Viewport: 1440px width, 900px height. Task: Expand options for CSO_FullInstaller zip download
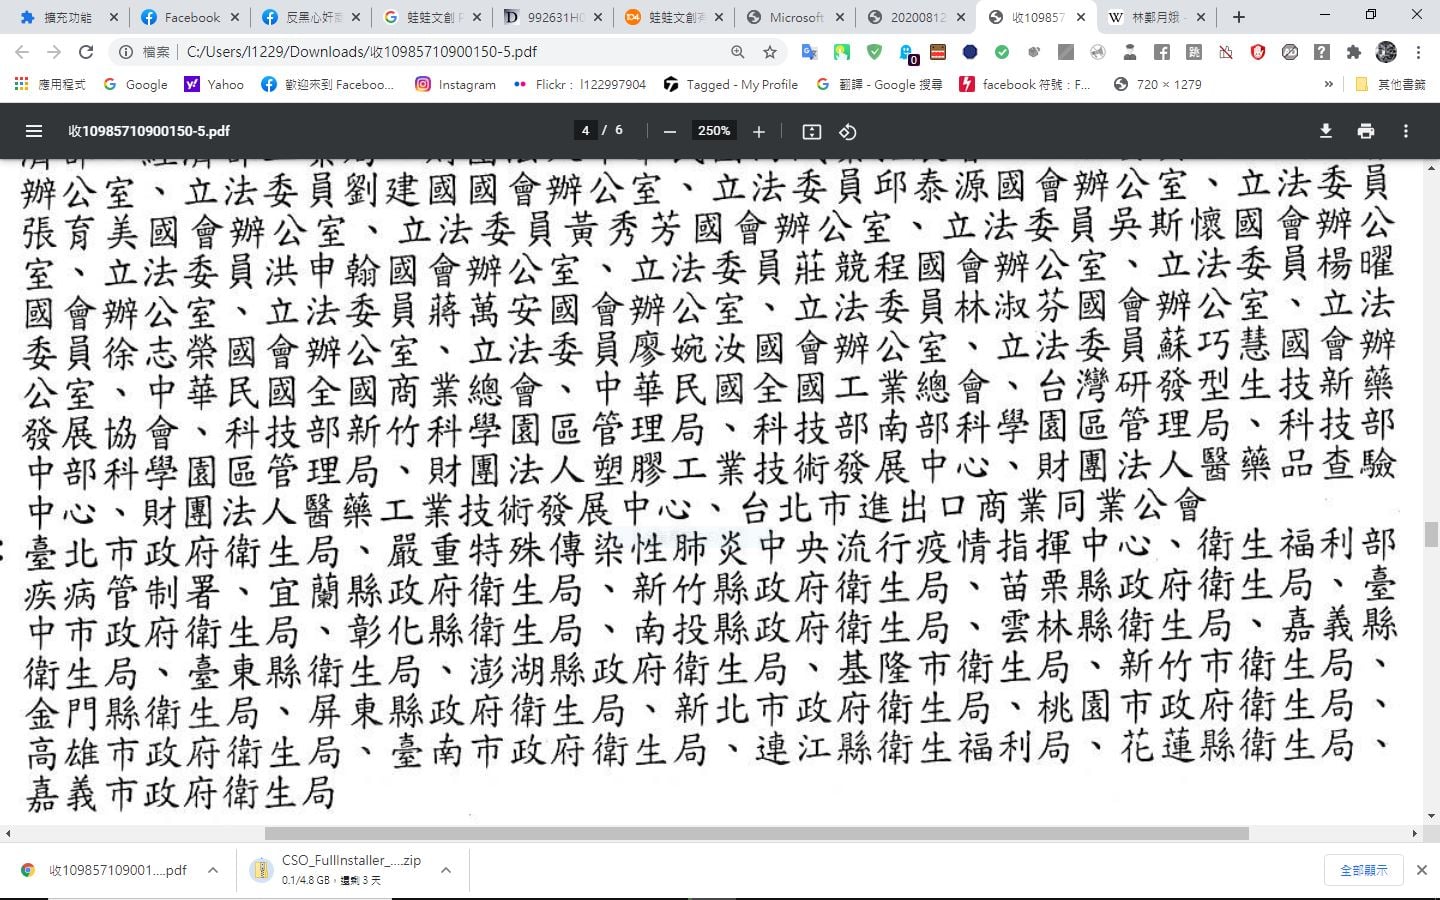(446, 870)
